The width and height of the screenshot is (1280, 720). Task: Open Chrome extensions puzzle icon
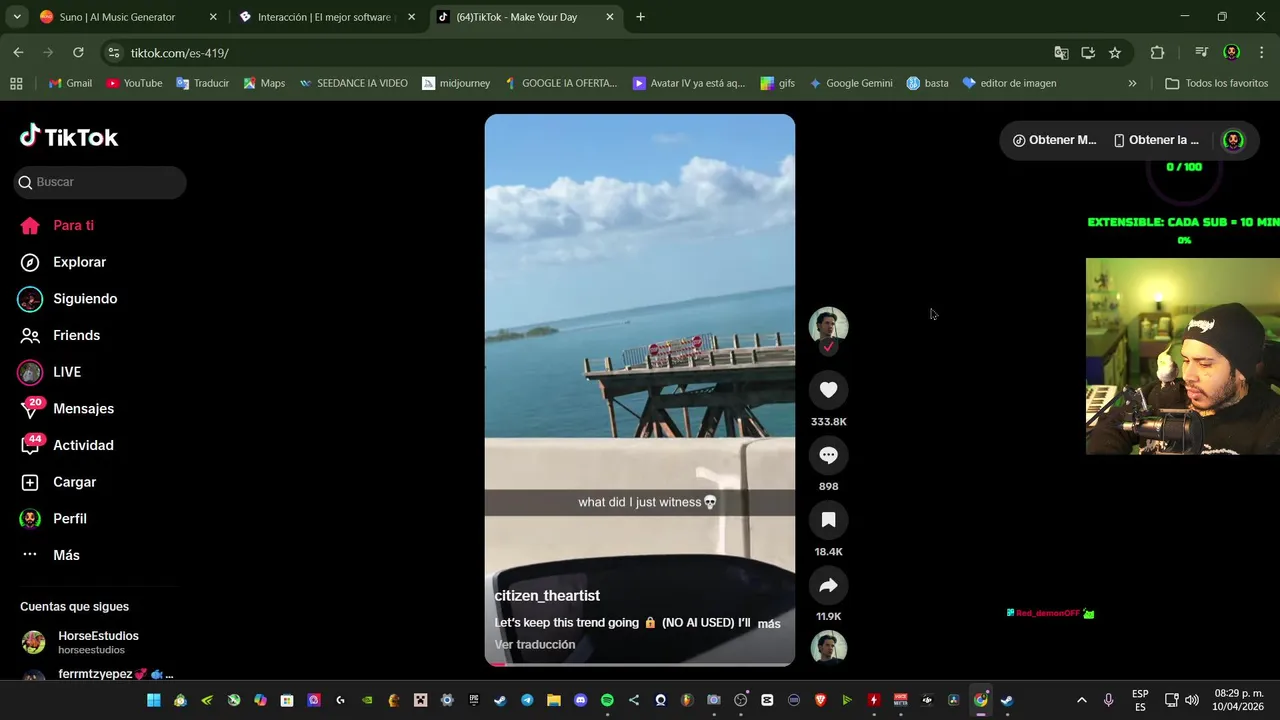pyautogui.click(x=1157, y=53)
